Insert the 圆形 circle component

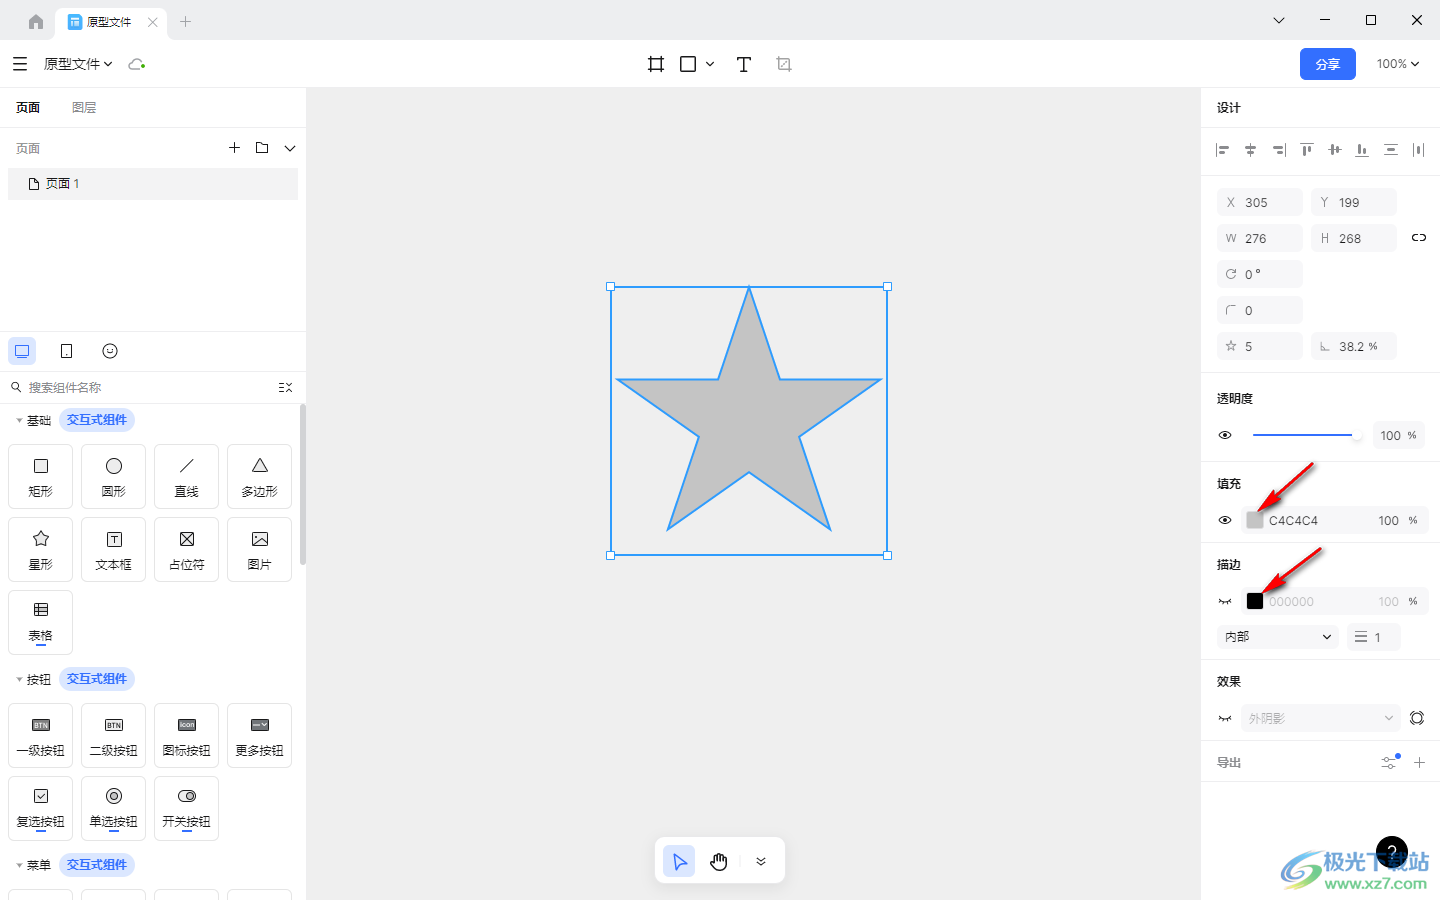pyautogui.click(x=114, y=476)
